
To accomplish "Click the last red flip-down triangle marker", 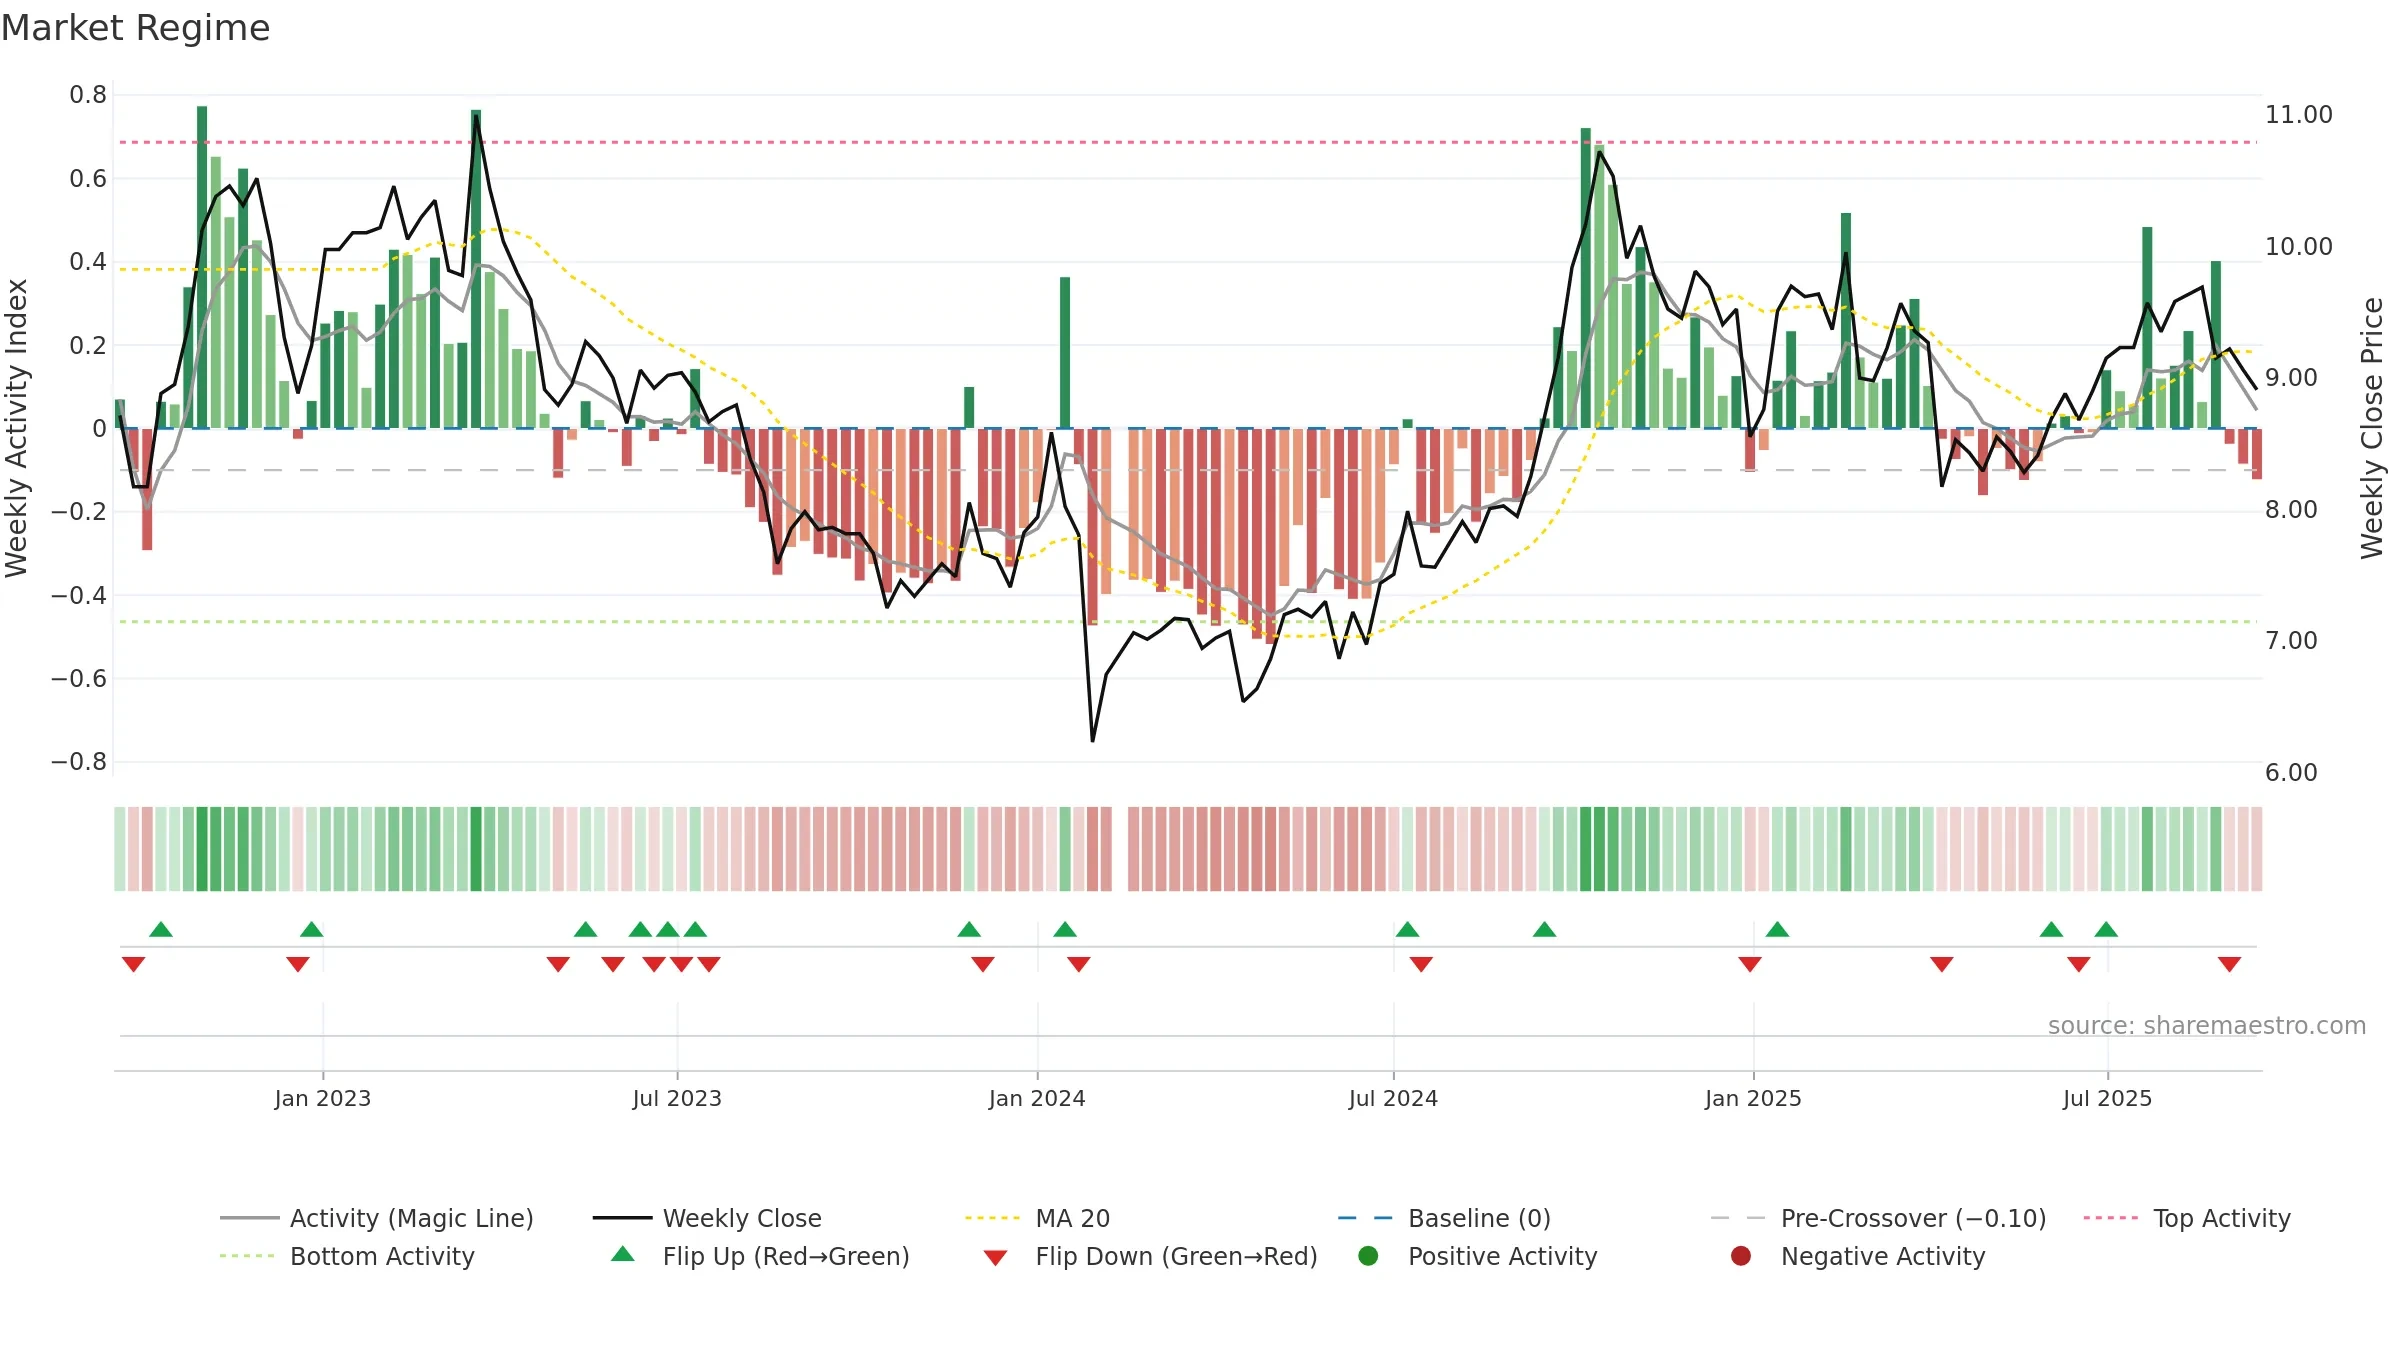I will pyautogui.click(x=2229, y=964).
